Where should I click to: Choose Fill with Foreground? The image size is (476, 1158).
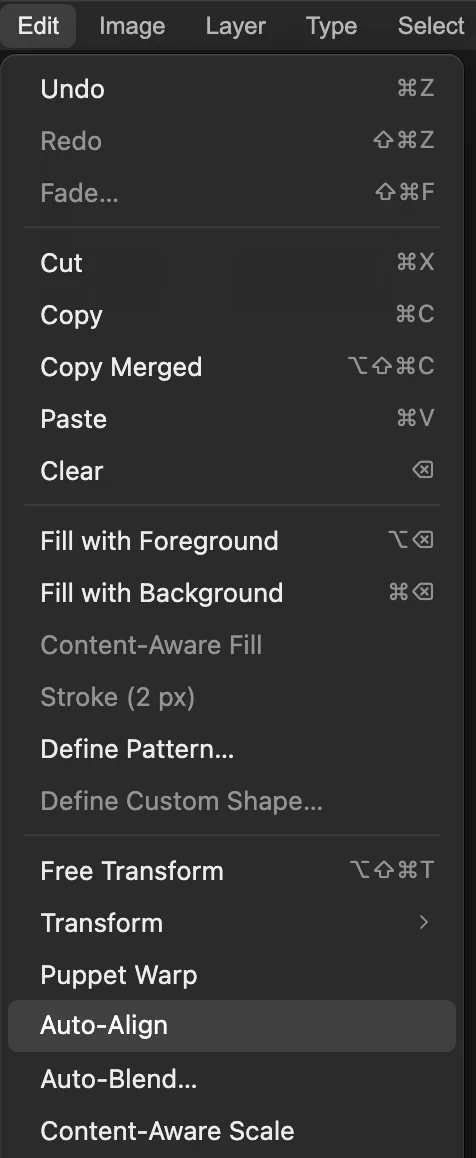point(232,541)
